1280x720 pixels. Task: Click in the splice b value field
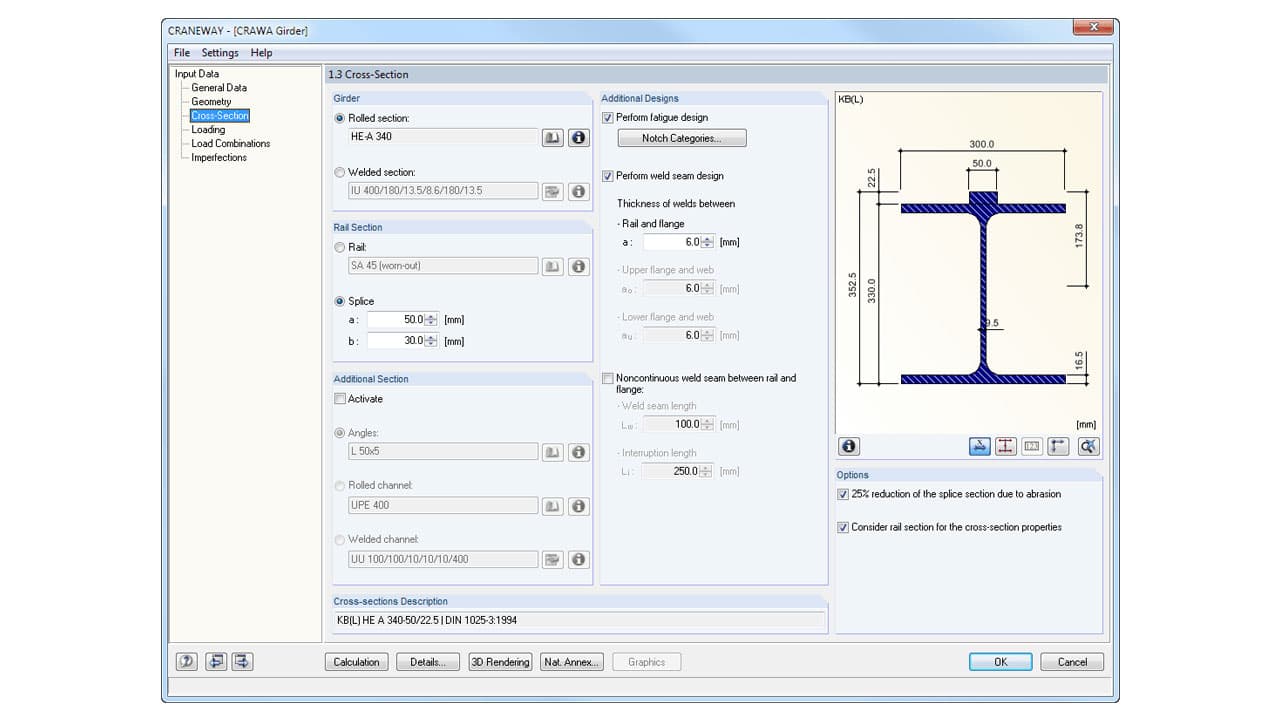tap(395, 341)
